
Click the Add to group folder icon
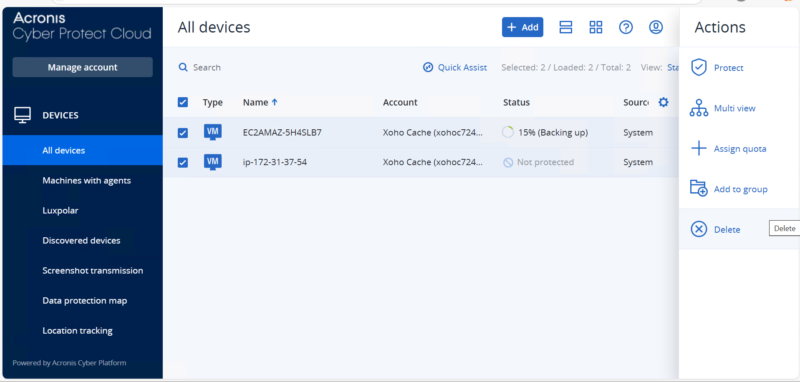coord(698,189)
